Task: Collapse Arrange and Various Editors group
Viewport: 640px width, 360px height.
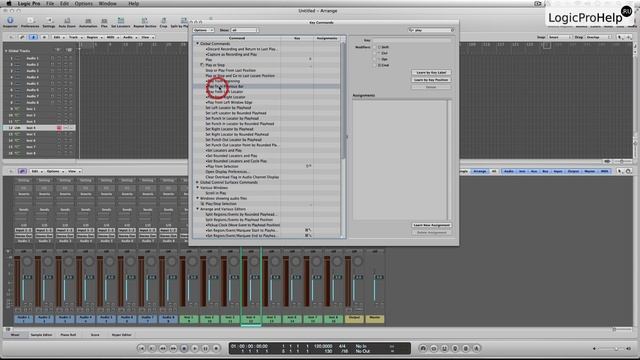Action: 198,209
